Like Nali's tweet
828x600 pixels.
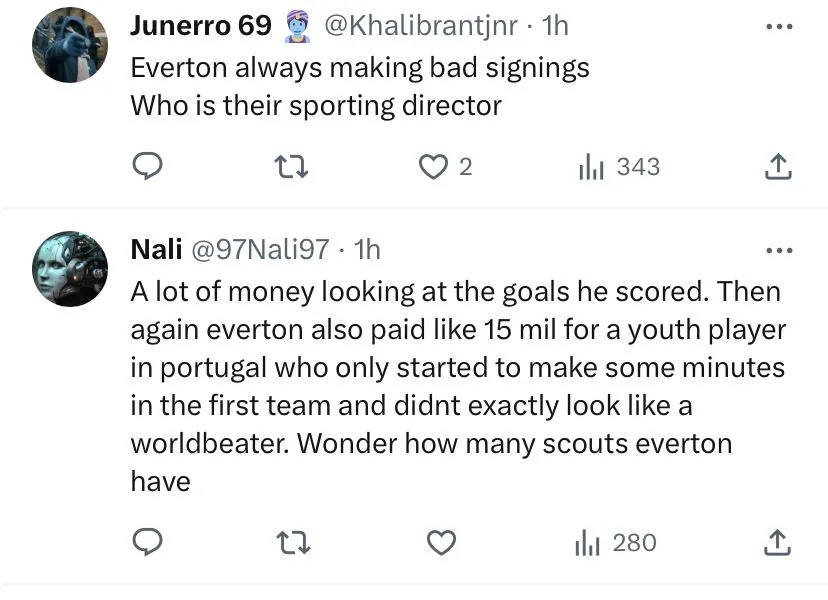pos(441,543)
